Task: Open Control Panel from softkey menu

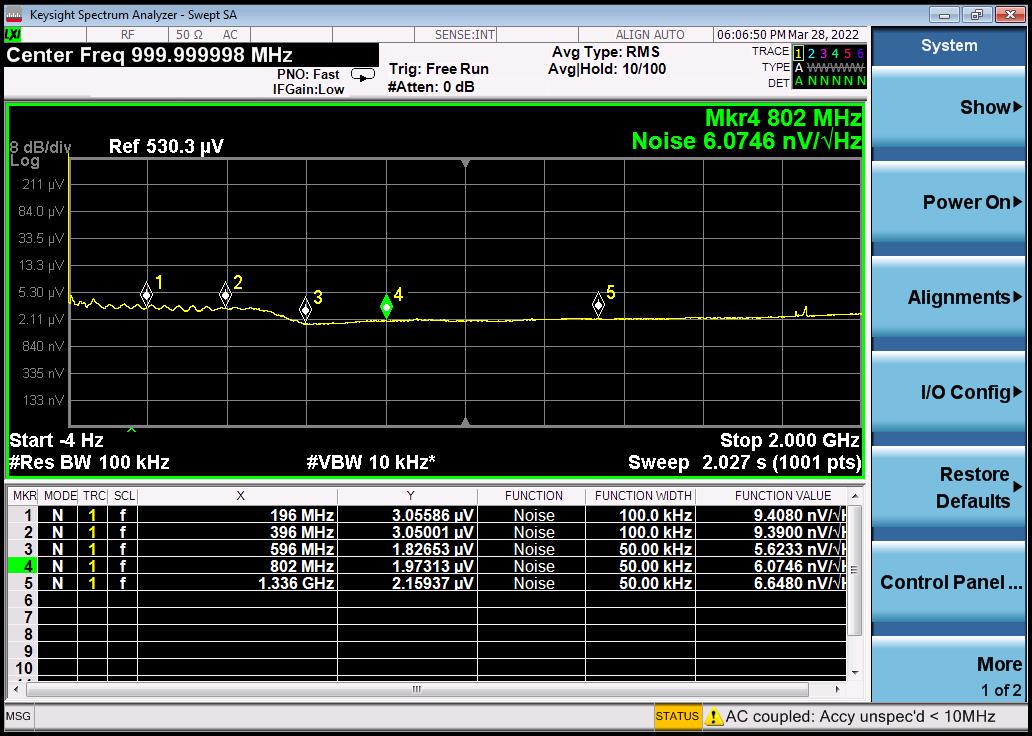Action: pyautogui.click(x=948, y=583)
